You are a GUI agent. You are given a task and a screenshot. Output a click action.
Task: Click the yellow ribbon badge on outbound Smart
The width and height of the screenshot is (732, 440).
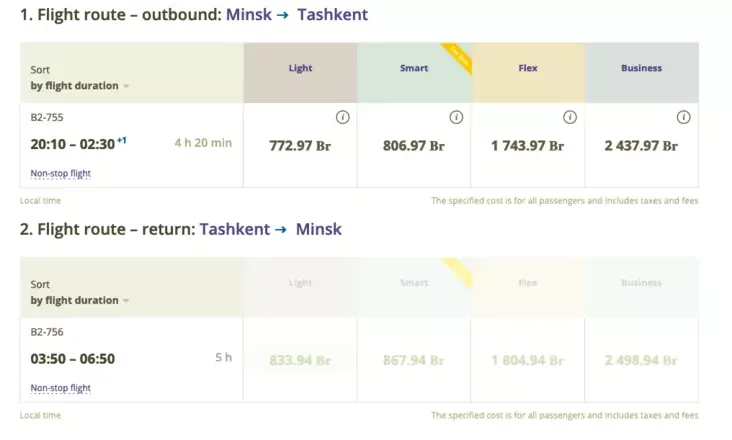pyautogui.click(x=459, y=57)
